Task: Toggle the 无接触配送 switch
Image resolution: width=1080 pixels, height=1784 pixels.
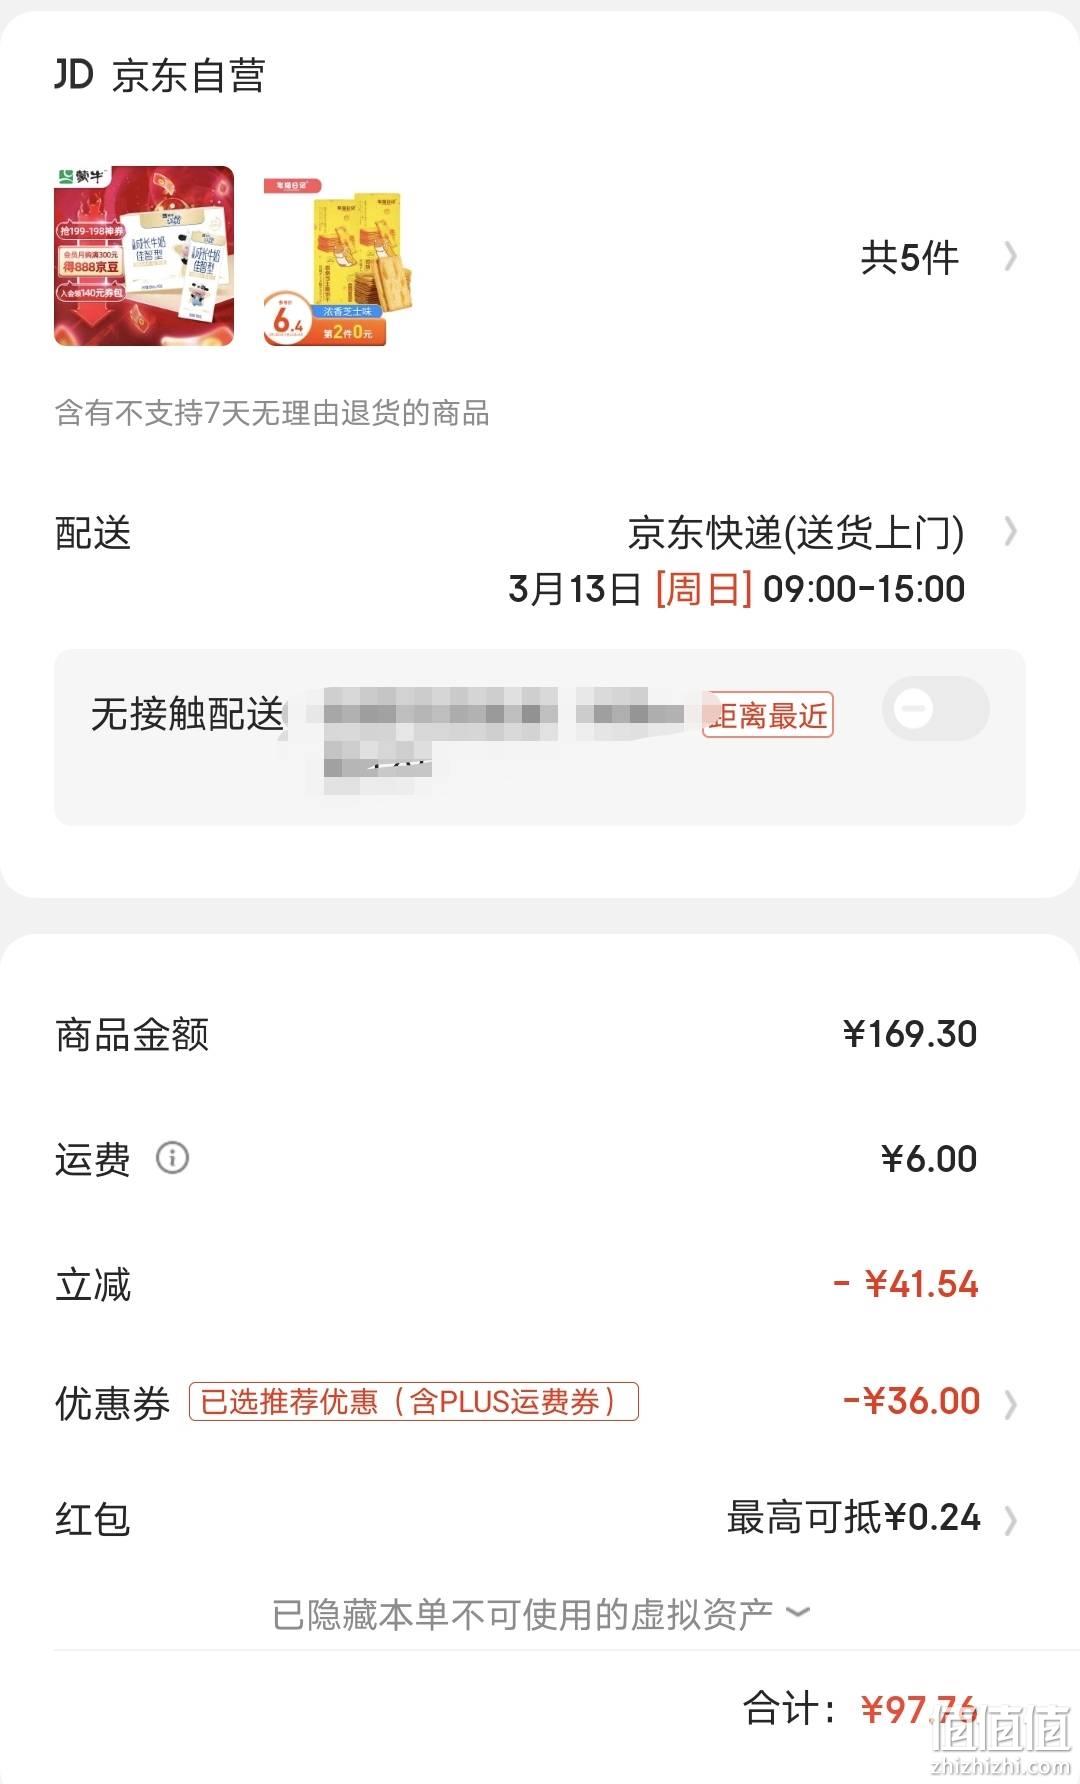Action: pos(936,709)
